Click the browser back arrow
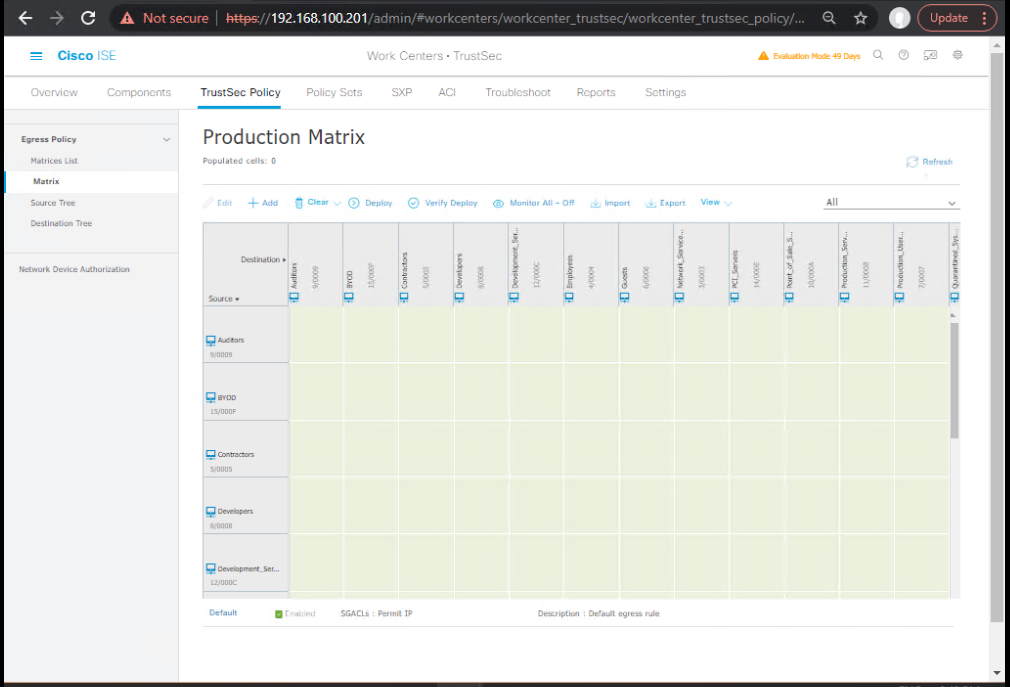Image resolution: width=1010 pixels, height=687 pixels. 25,18
